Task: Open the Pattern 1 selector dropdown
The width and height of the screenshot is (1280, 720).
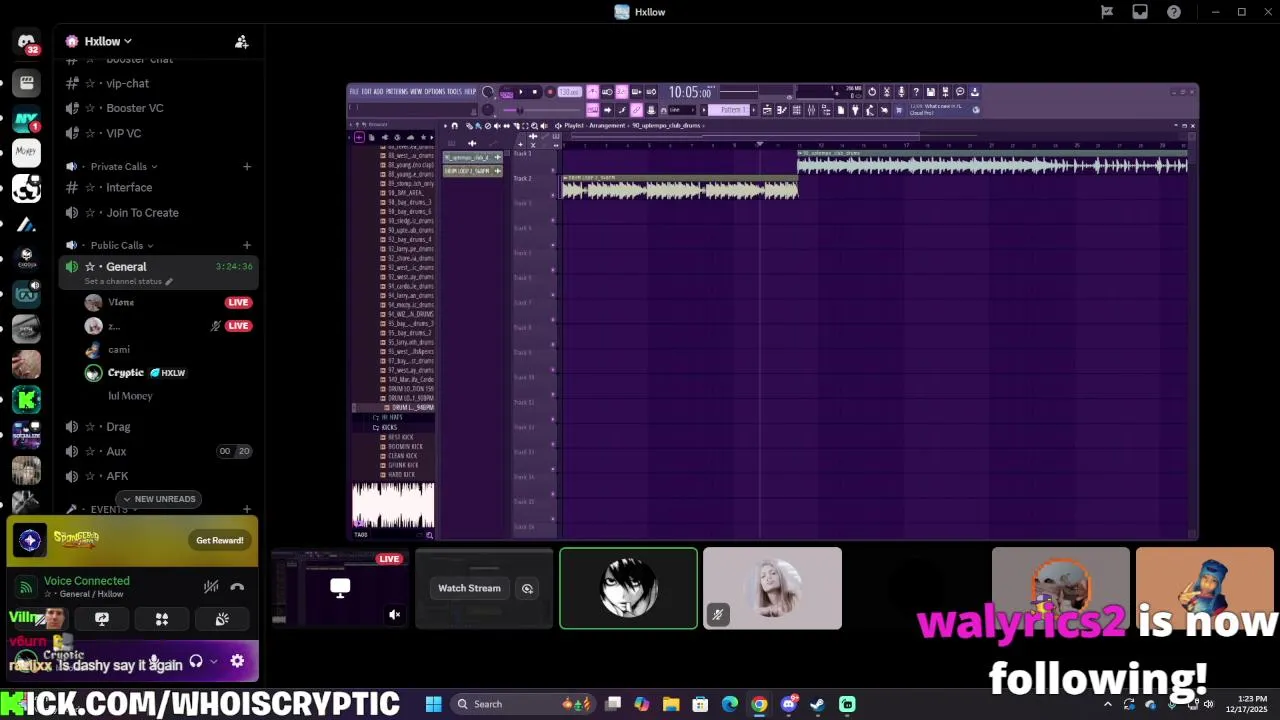Action: (x=729, y=110)
